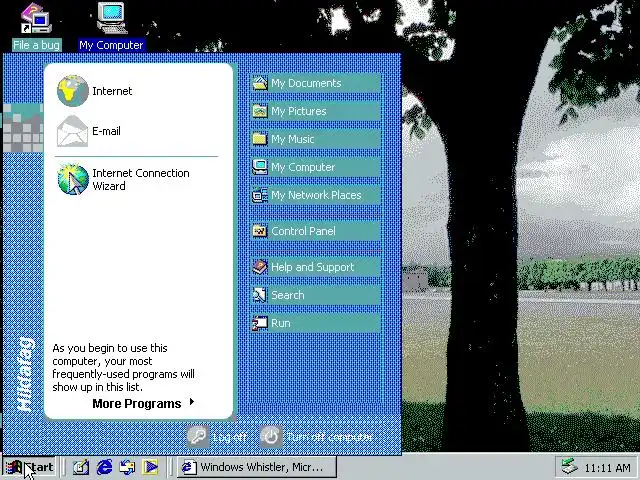Open E-mail from the Start menu

[x=137, y=131]
